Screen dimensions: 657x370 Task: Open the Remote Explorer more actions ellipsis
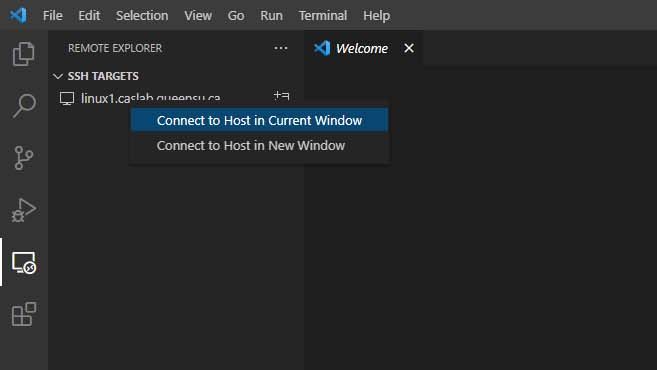click(281, 48)
